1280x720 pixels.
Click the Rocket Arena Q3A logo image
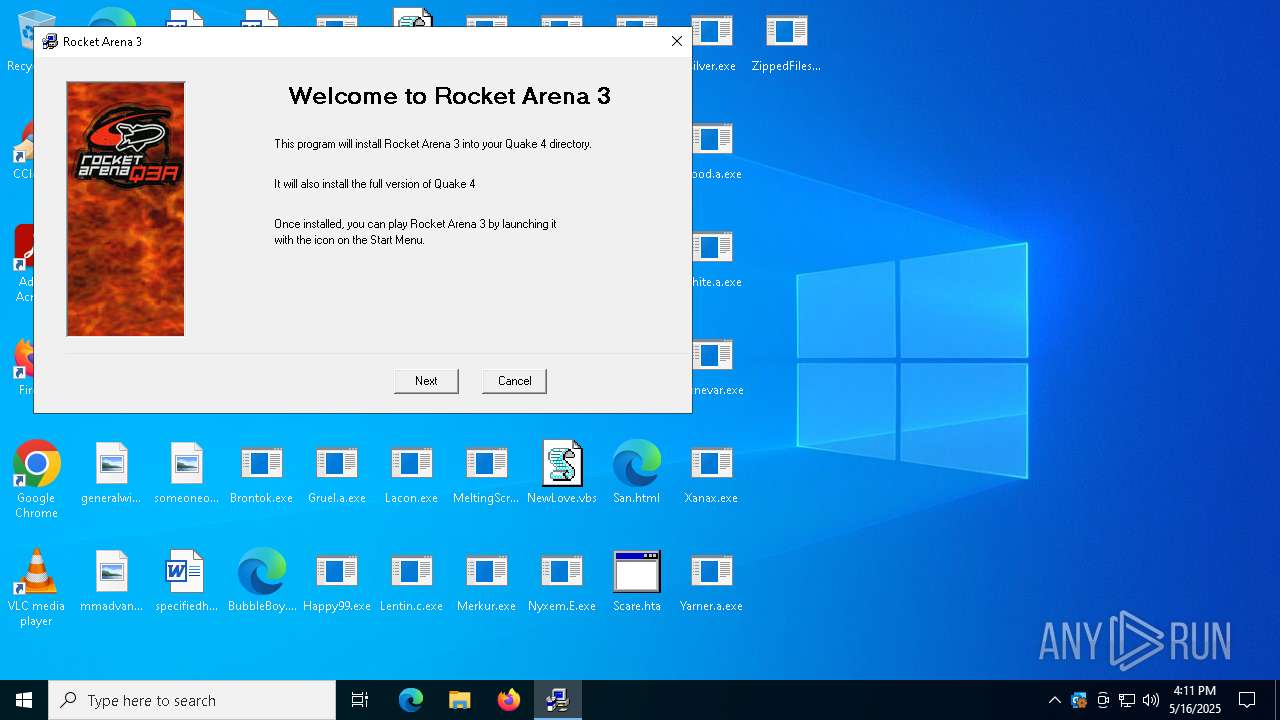(125, 209)
